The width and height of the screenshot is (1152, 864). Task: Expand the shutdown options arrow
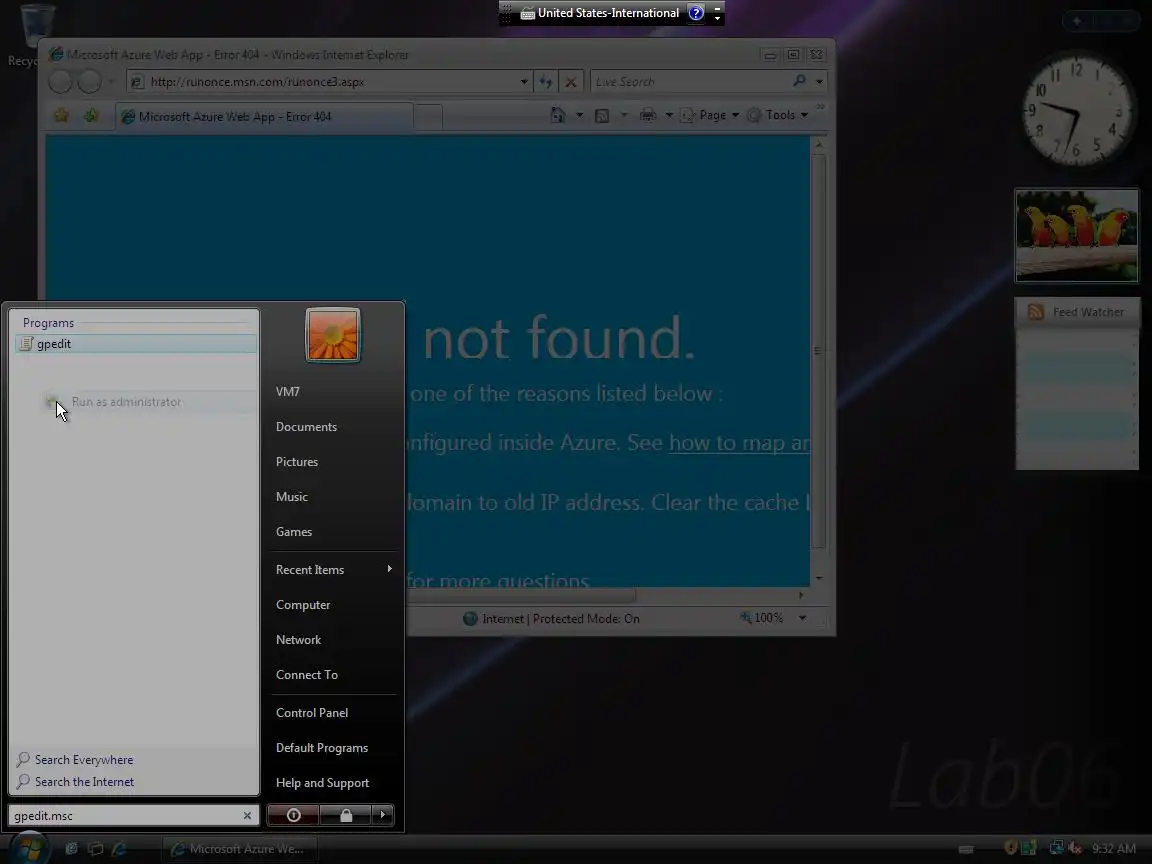[x=383, y=815]
